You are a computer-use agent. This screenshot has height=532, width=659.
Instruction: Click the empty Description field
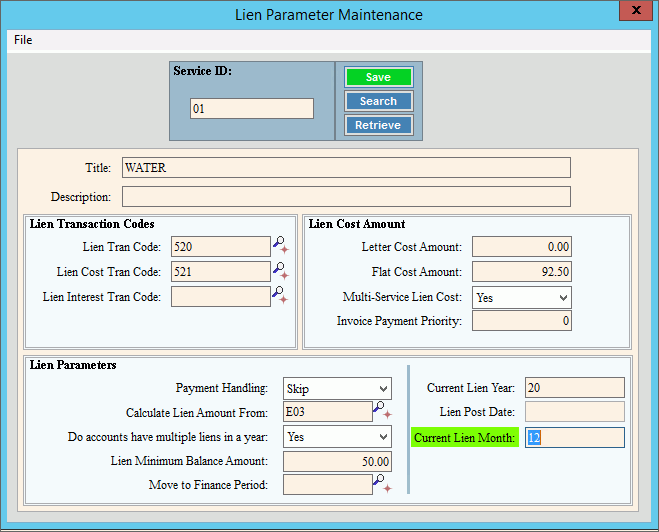(x=346, y=197)
